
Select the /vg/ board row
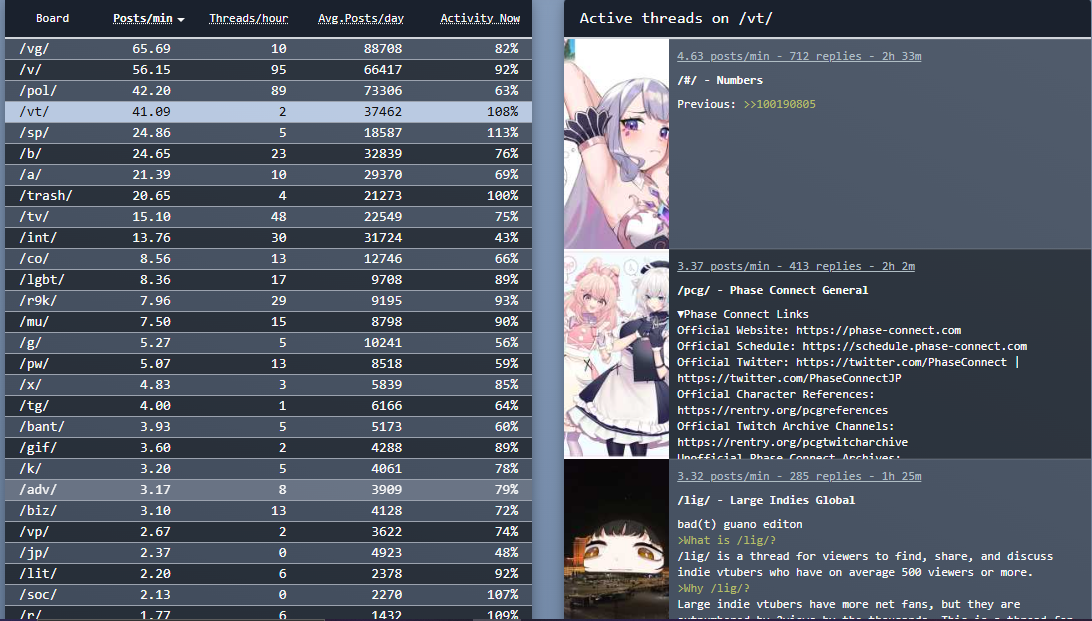coord(267,49)
